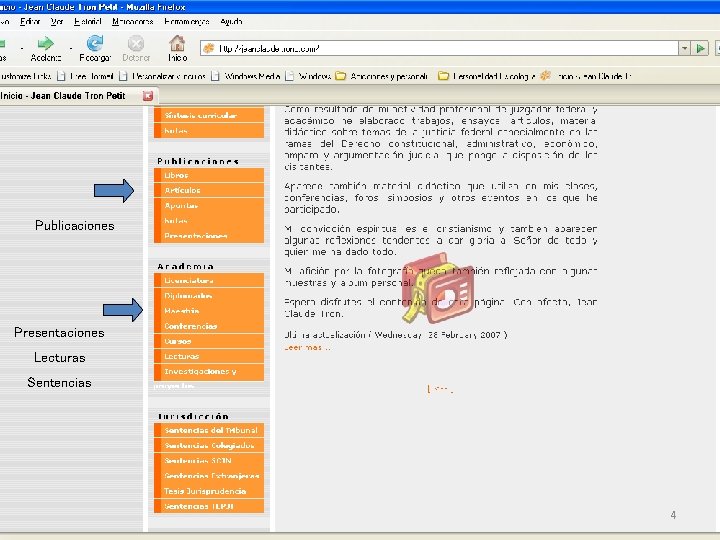This screenshot has width=720, height=540.
Task: Open the Historial menu
Action: click(87, 22)
